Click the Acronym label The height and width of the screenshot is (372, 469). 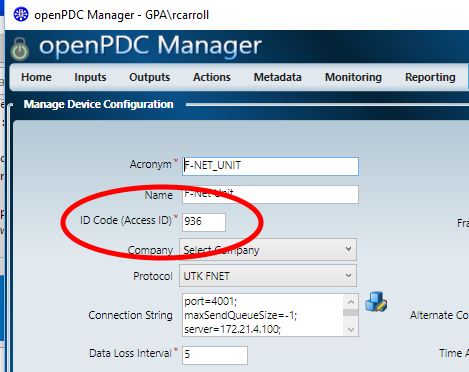[151, 164]
